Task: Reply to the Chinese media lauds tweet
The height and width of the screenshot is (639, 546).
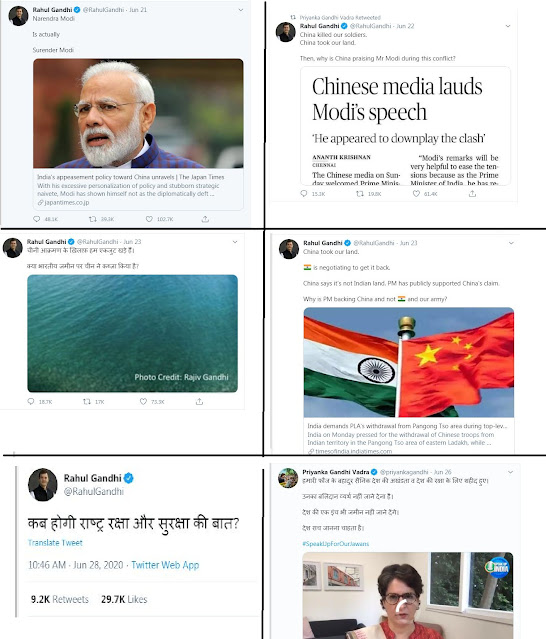Action: point(304,194)
